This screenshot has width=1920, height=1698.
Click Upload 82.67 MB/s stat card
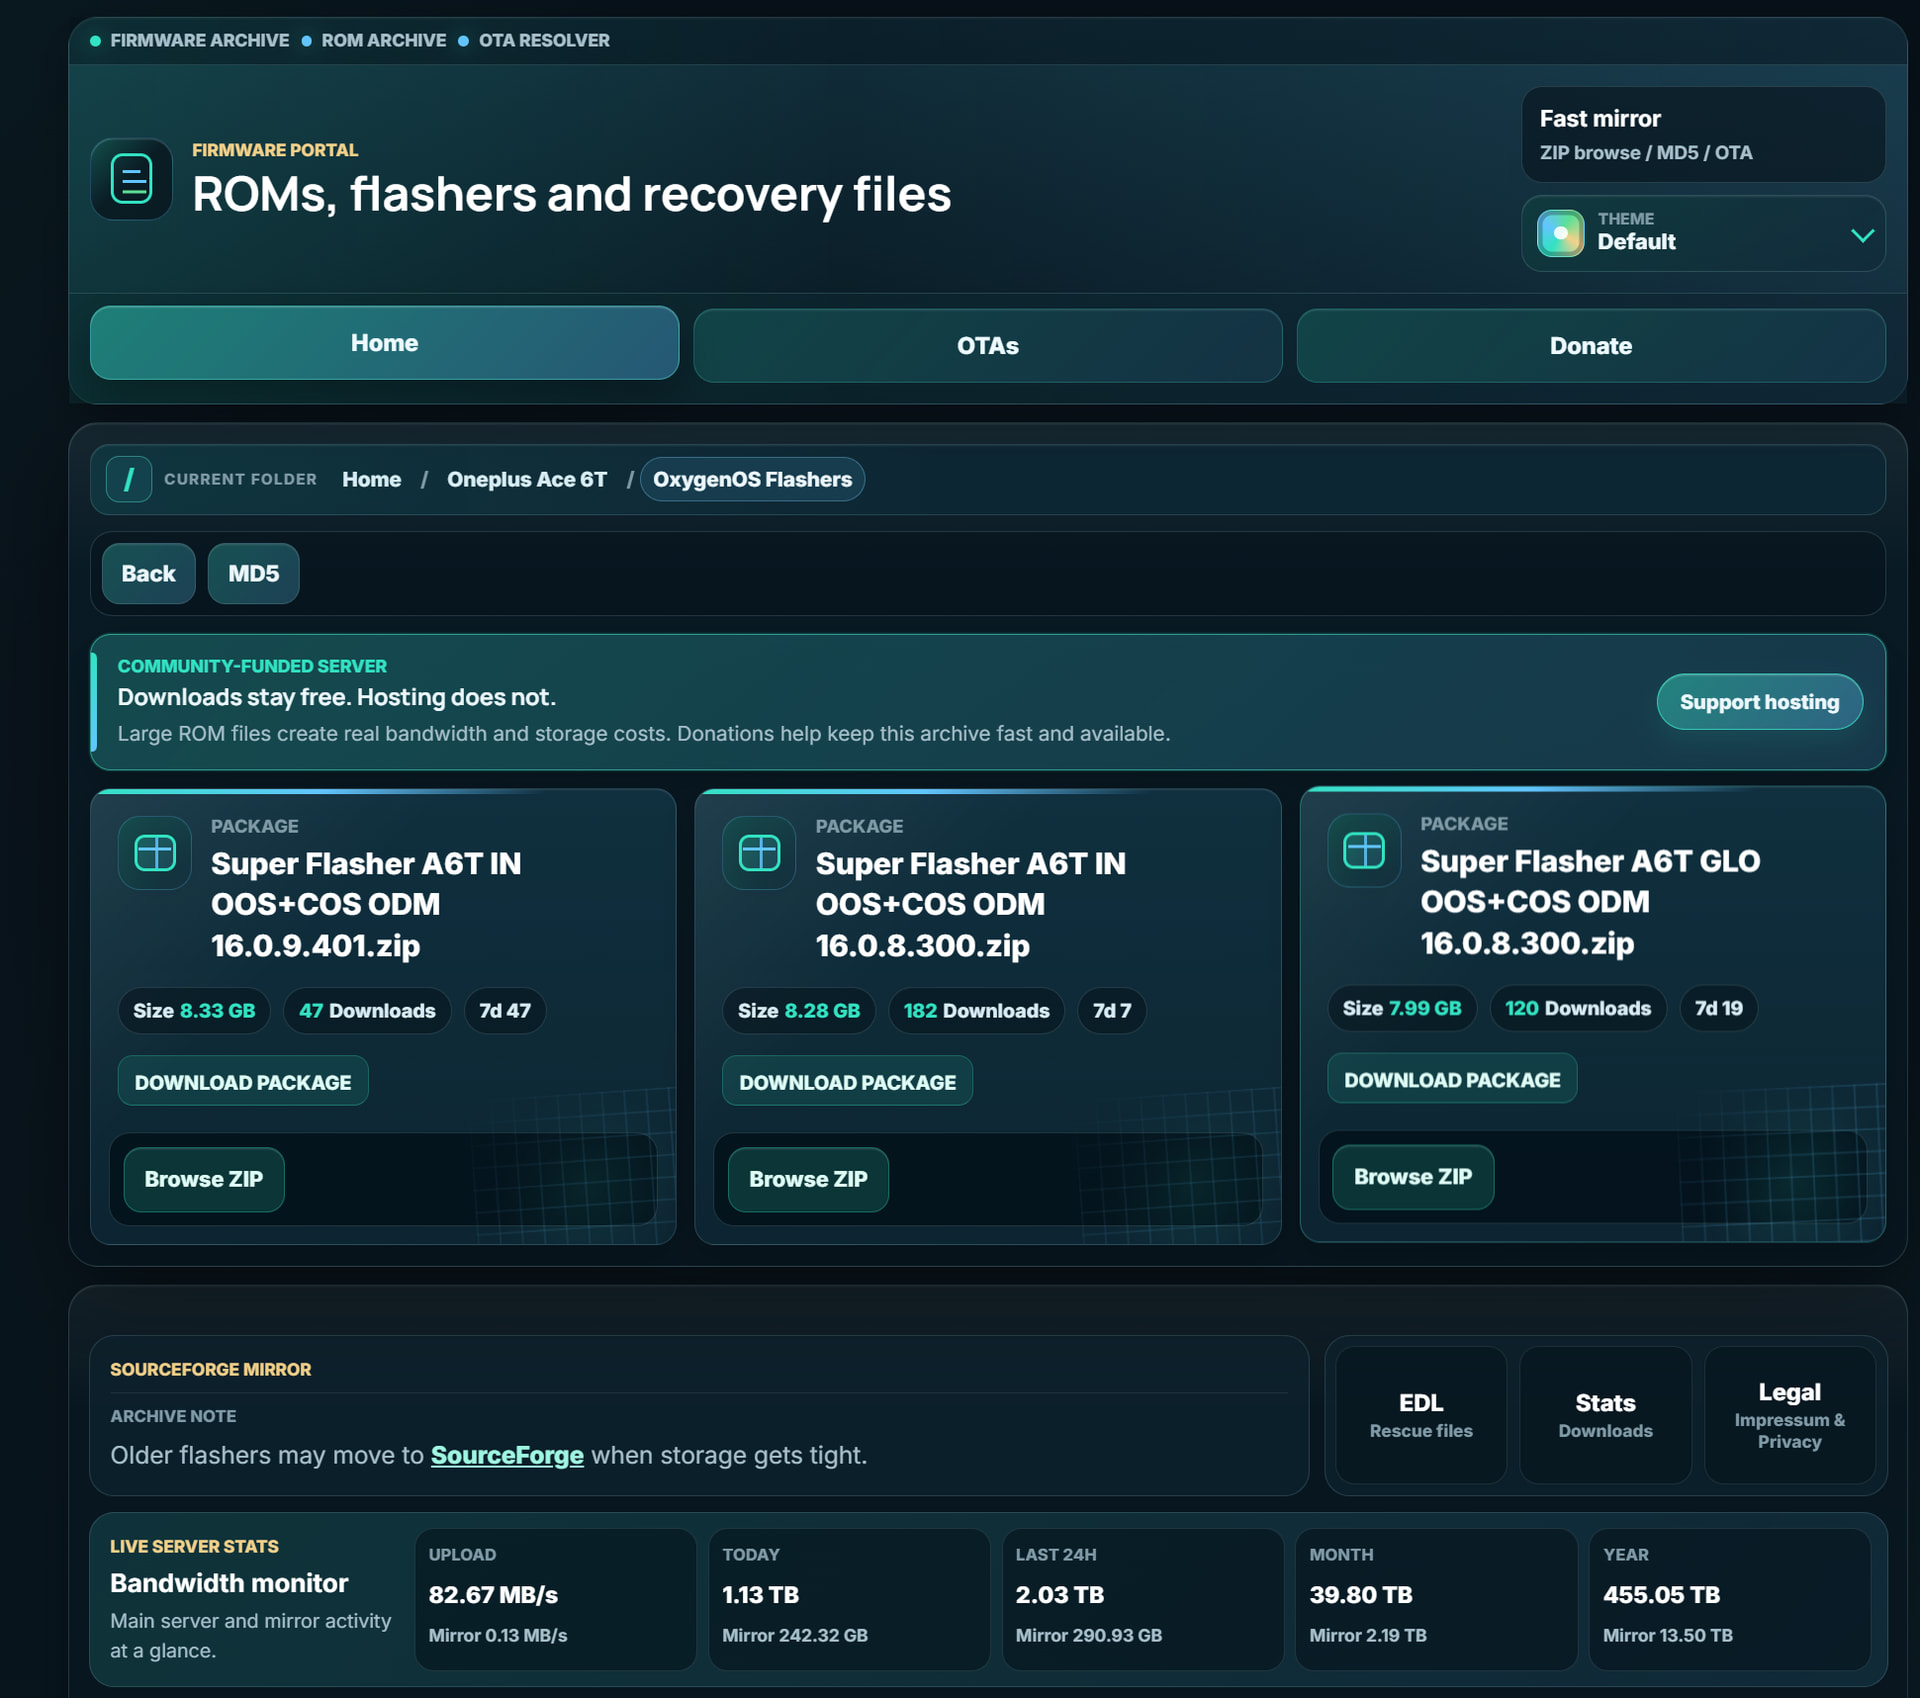(555, 1599)
